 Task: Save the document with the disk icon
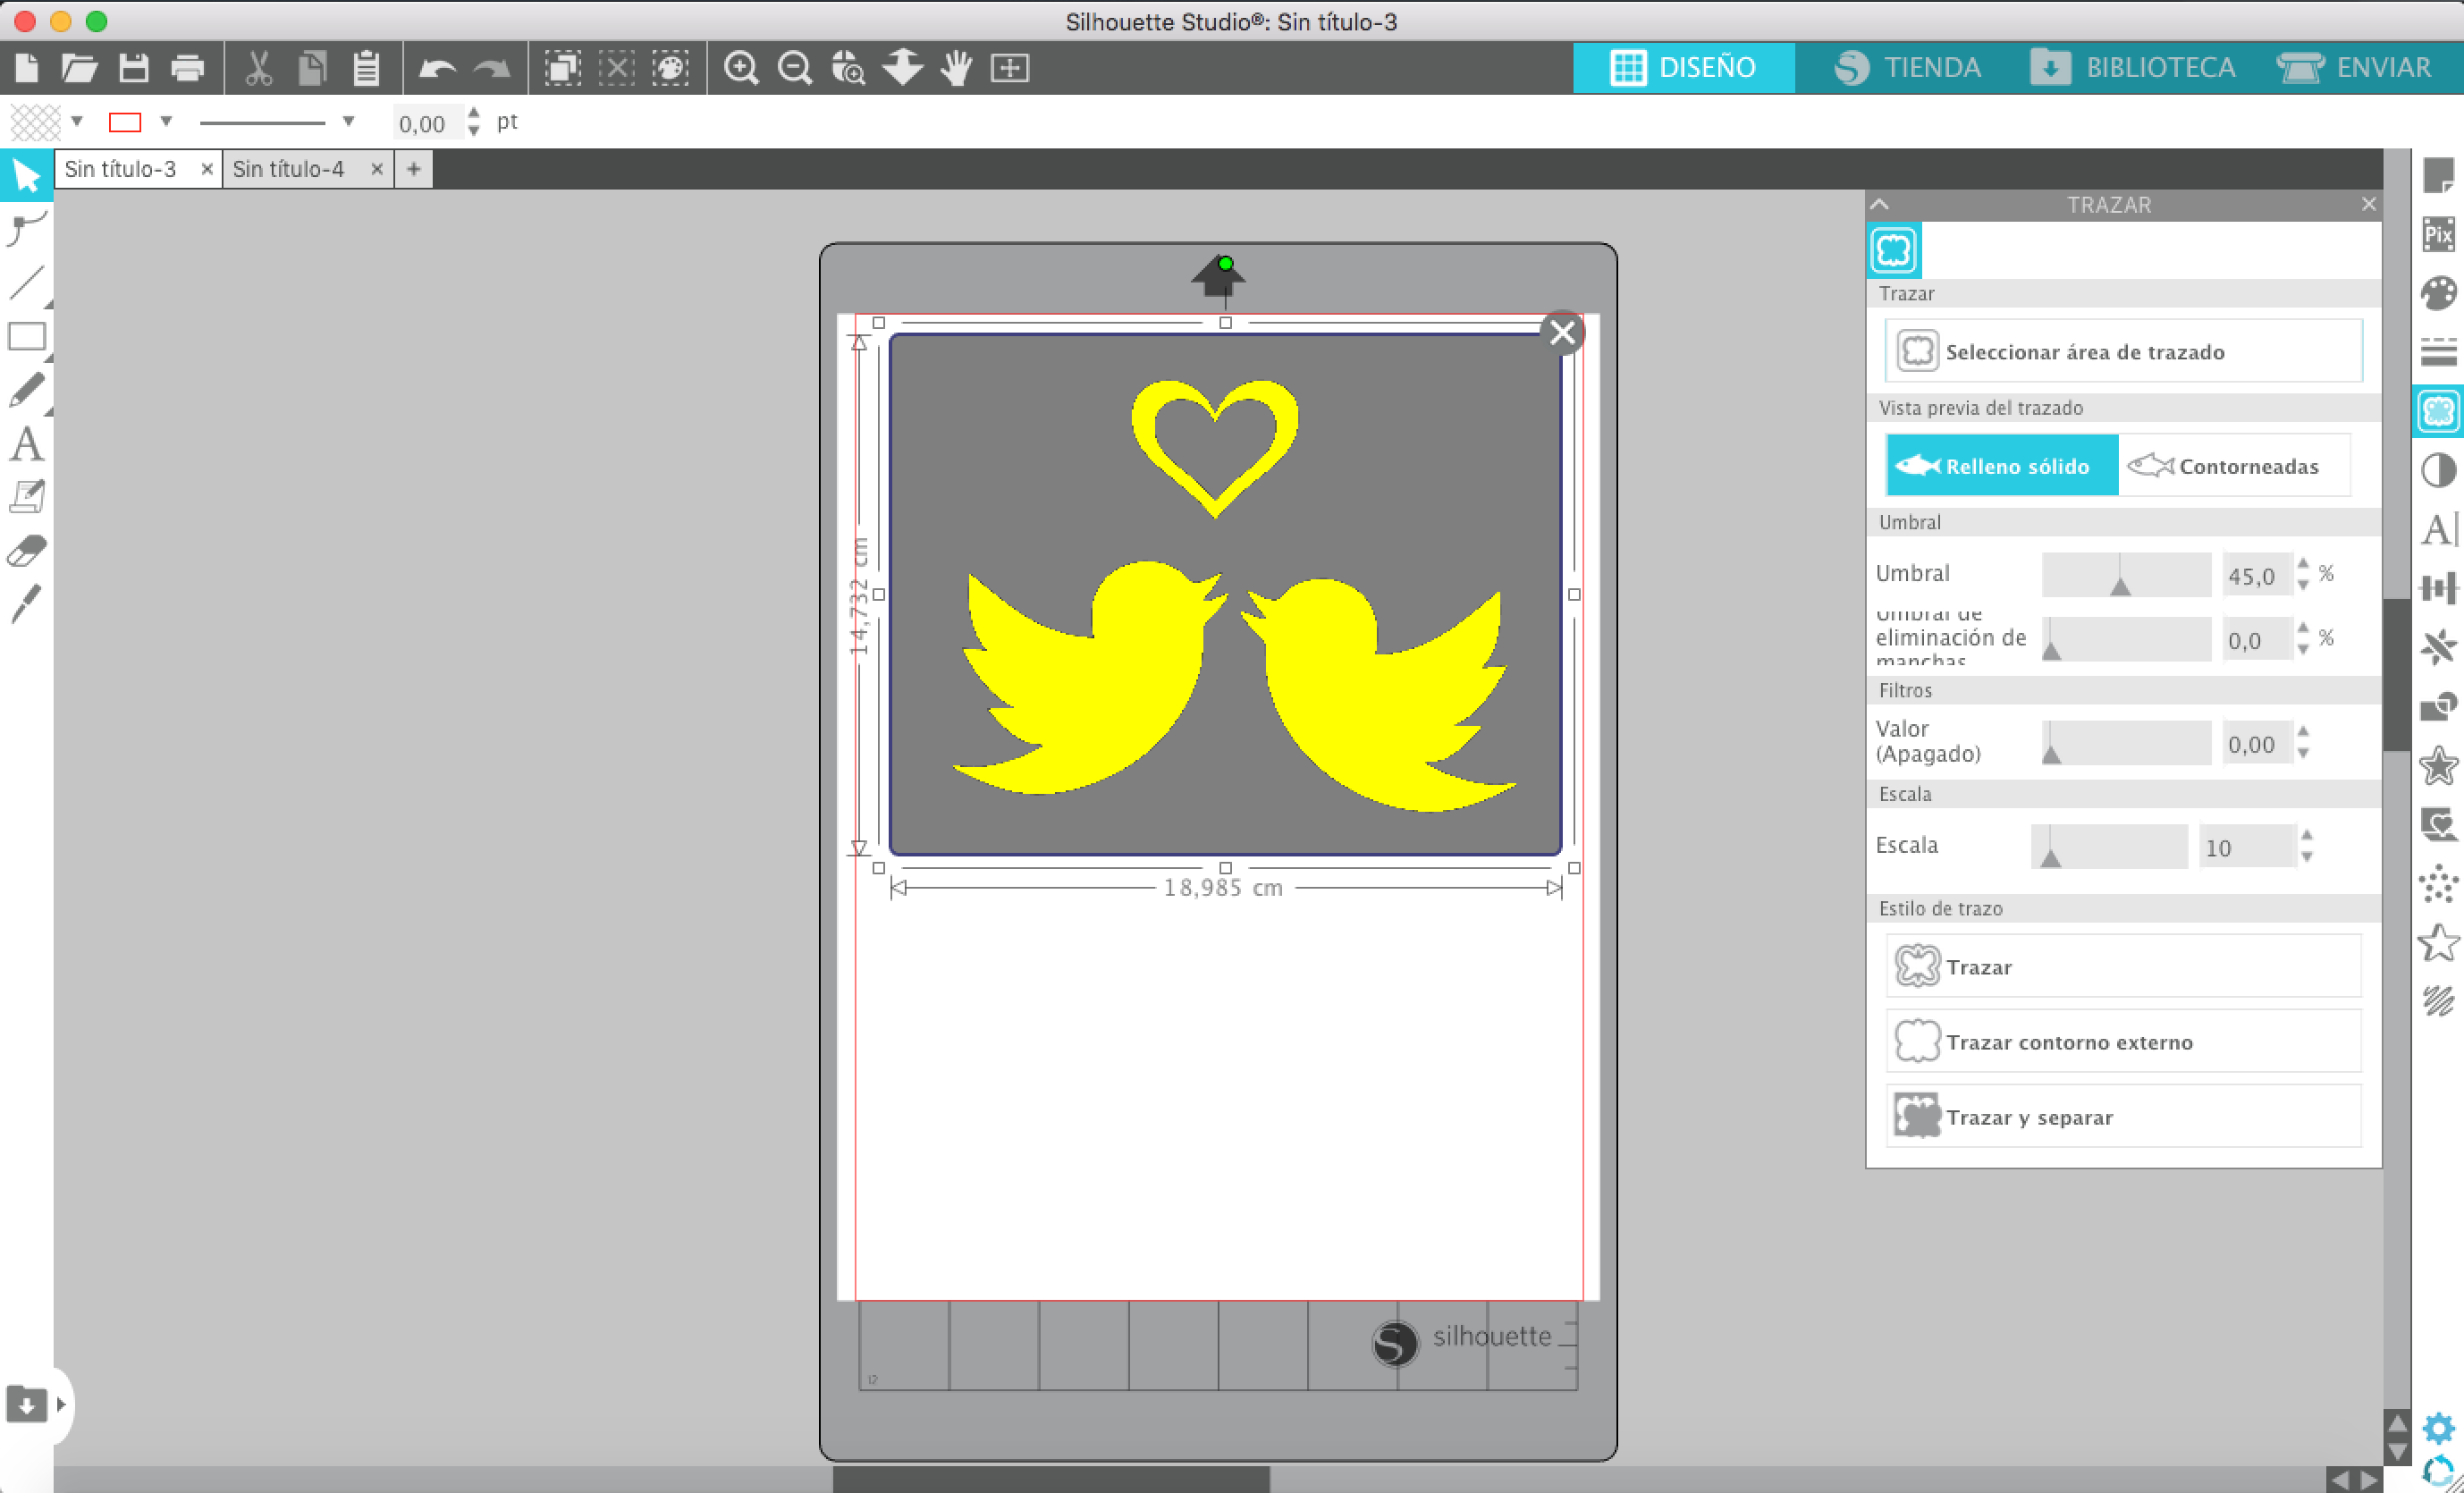pos(133,68)
